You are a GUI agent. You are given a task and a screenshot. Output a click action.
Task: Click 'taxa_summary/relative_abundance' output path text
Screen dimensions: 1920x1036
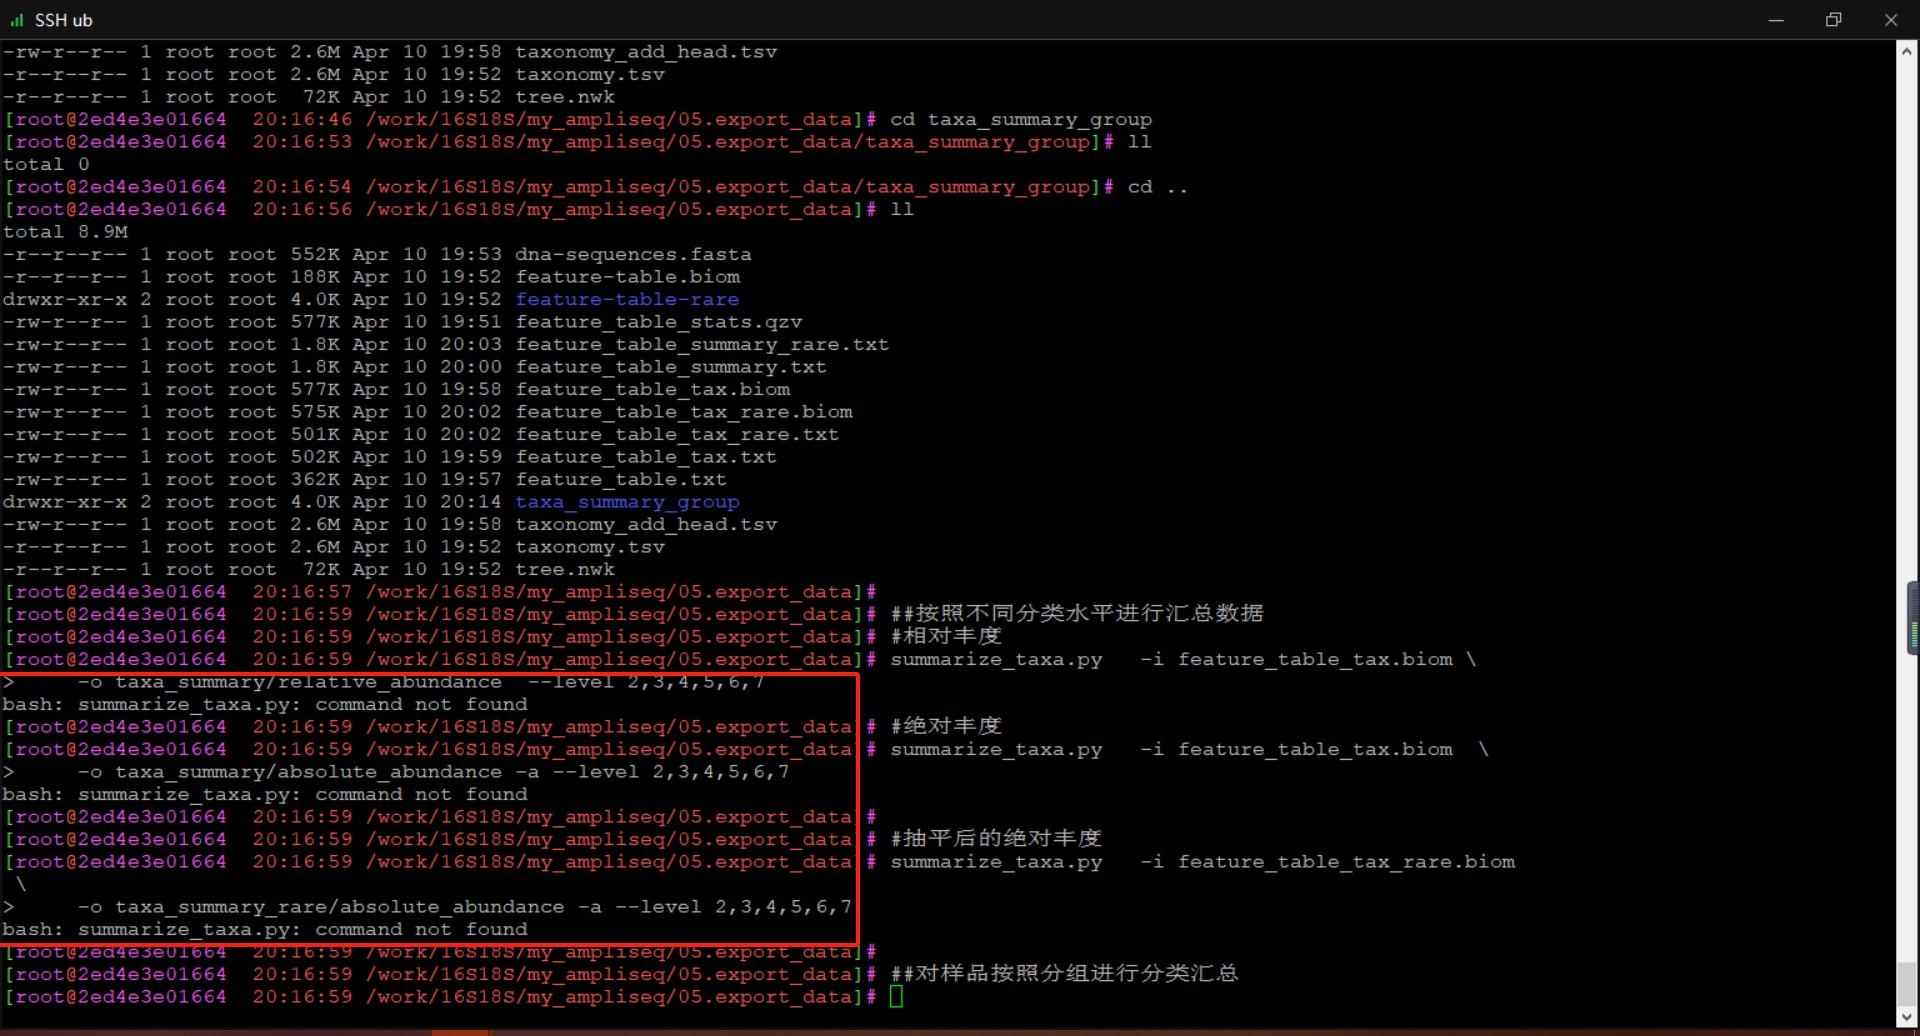click(x=308, y=682)
